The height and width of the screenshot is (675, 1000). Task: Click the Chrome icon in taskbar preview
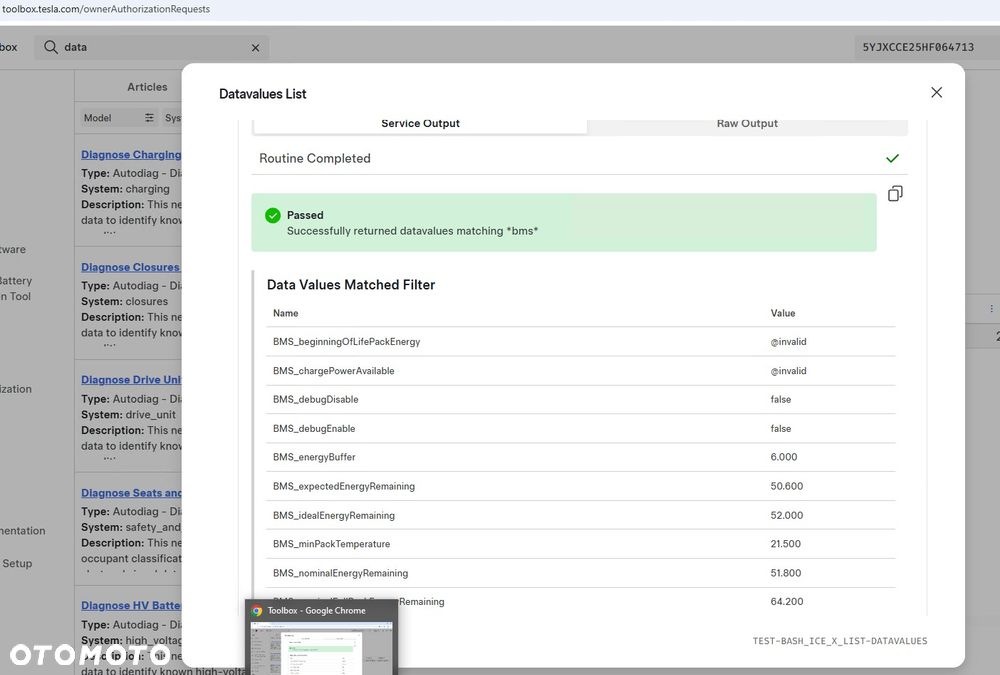(257, 611)
